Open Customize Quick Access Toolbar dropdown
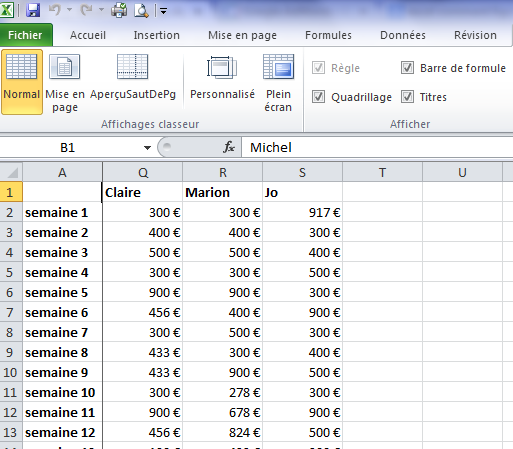Screen dimensions: 513x449 [x=163, y=11]
